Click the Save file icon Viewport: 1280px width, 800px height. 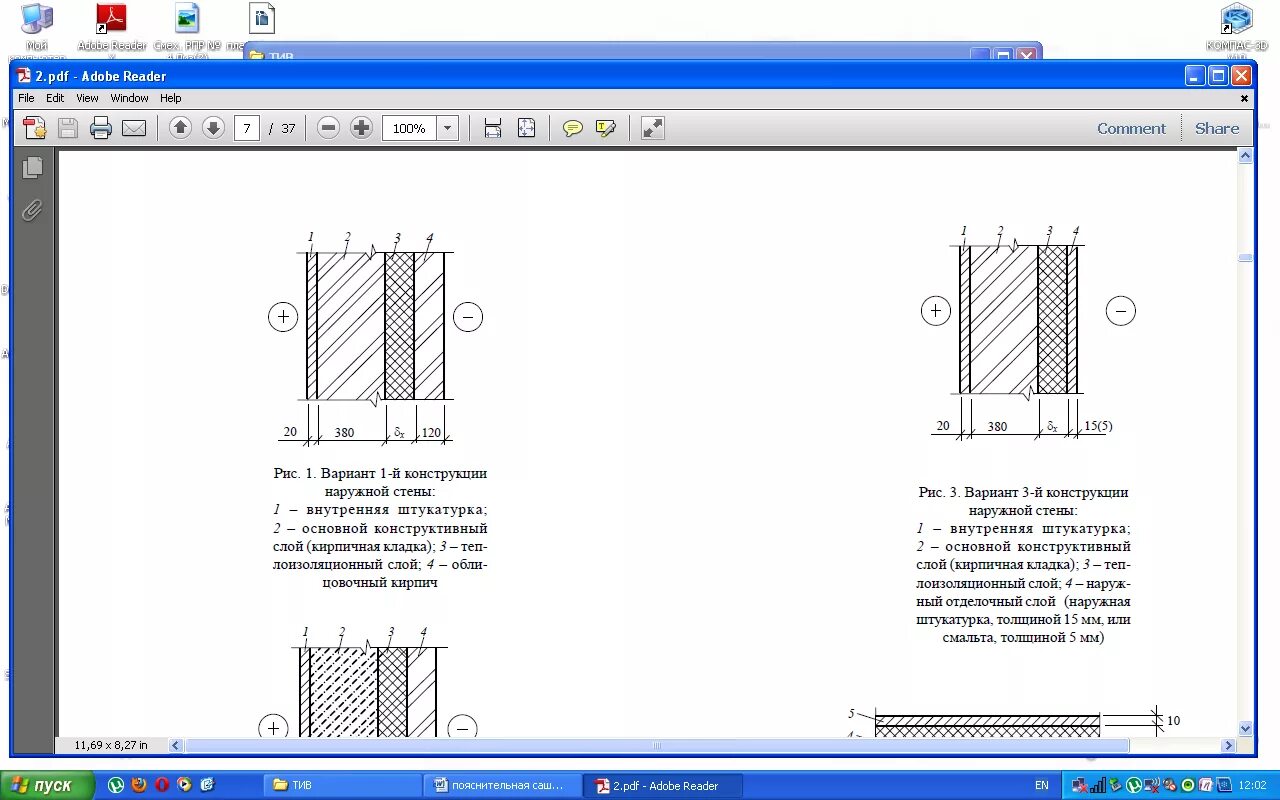(68, 128)
